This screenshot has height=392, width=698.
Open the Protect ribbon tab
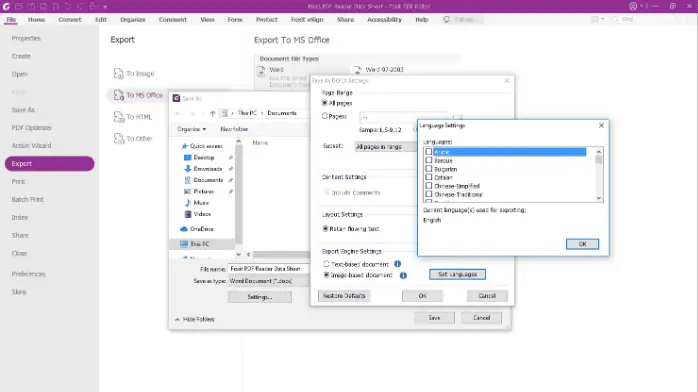click(267, 20)
